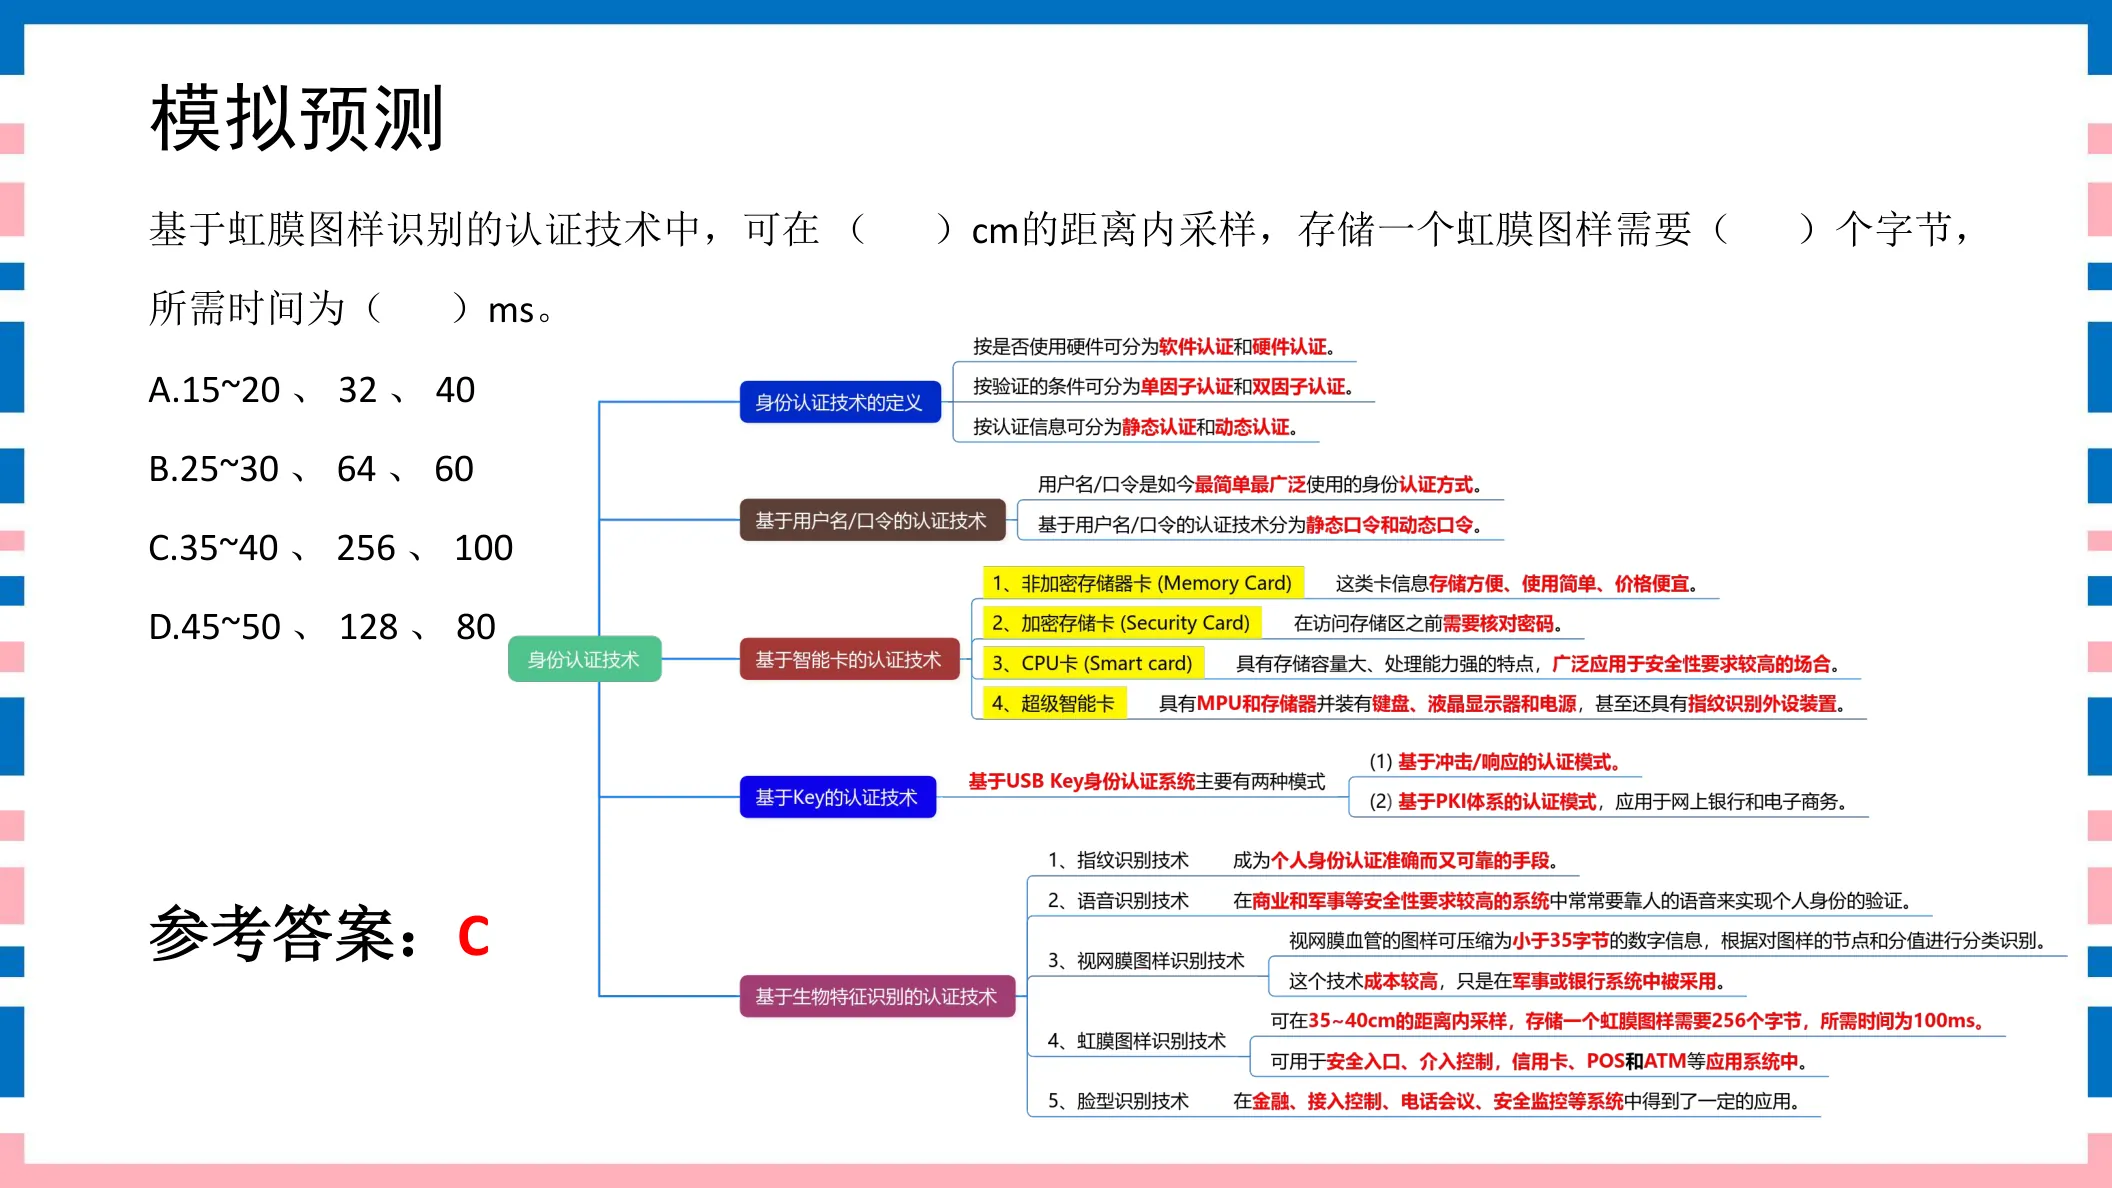Click text 在访问存储区之前需要核对密码
The width and height of the screenshot is (2112, 1188).
tap(1428, 623)
